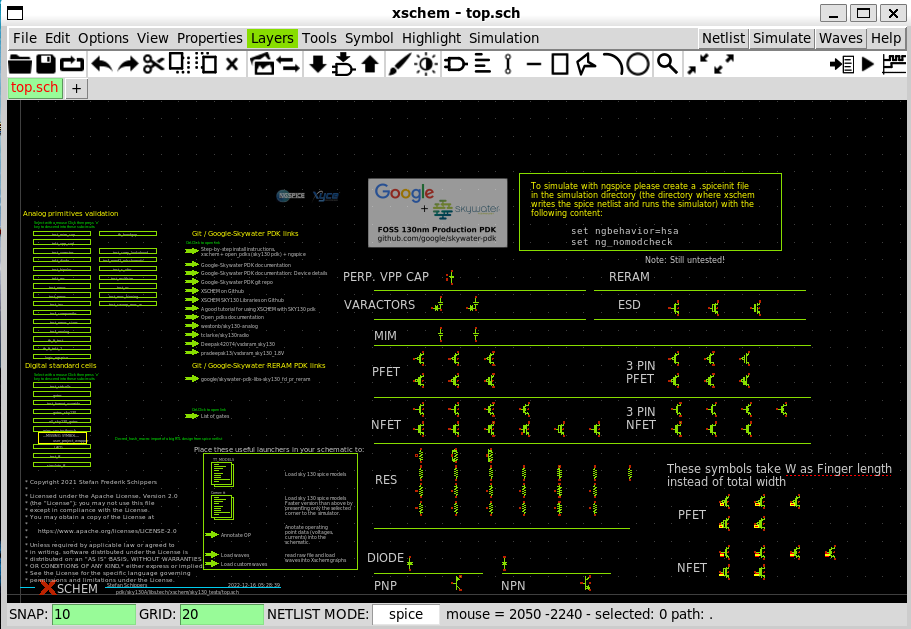This screenshot has width=911, height=629.
Task: Click the Netlist button
Action: point(723,38)
